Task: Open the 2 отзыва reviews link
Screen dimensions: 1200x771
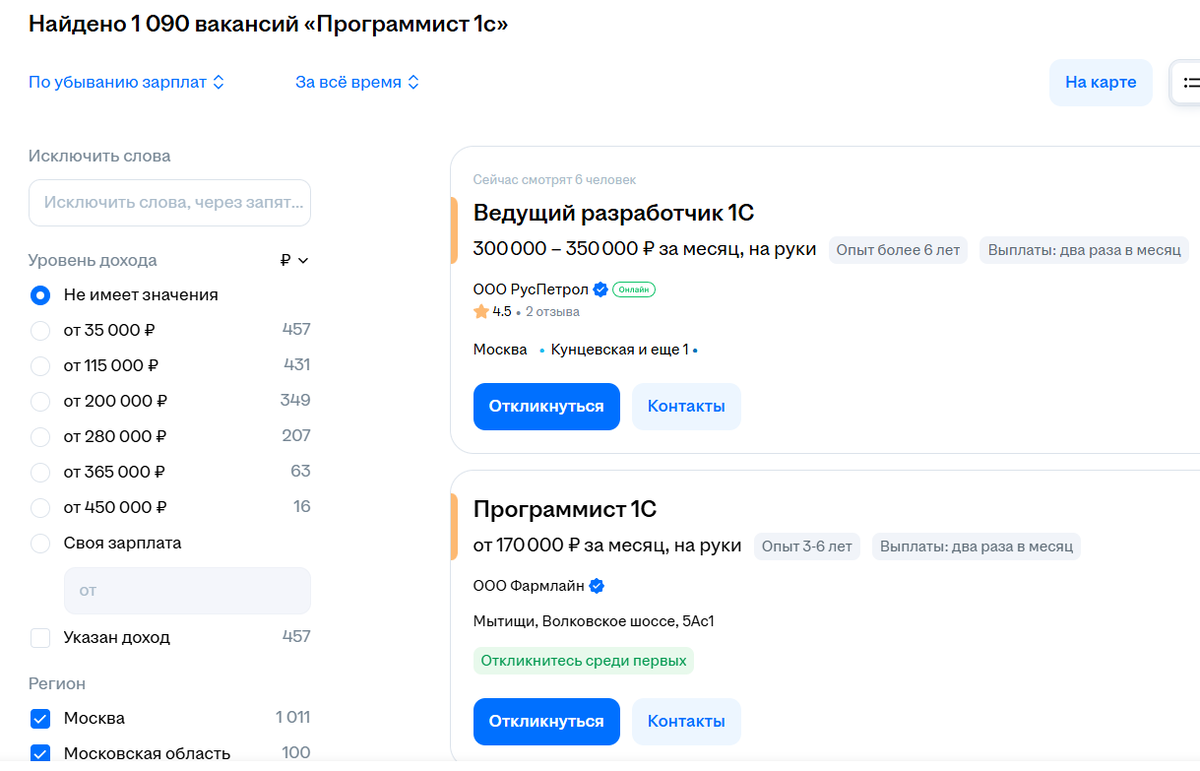Action: pyautogui.click(x=552, y=311)
